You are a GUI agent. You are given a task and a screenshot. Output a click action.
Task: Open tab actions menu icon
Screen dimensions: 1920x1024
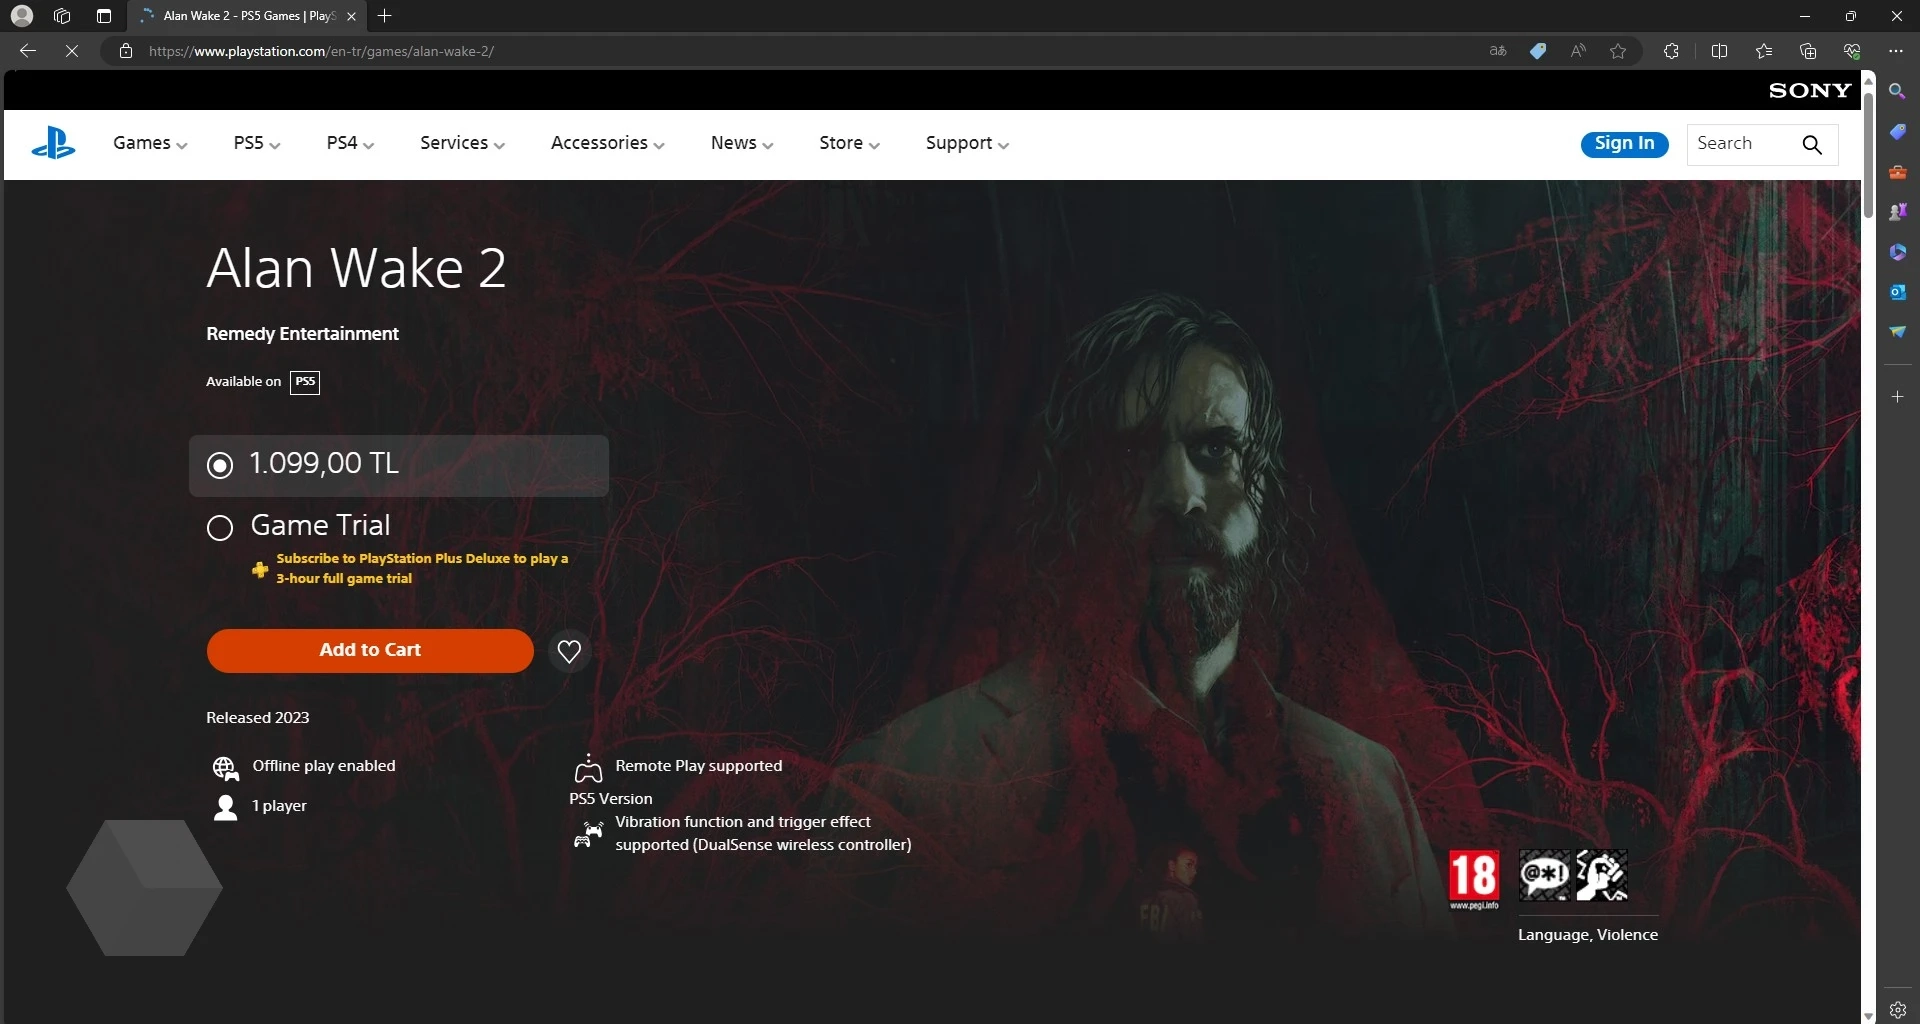(x=104, y=16)
